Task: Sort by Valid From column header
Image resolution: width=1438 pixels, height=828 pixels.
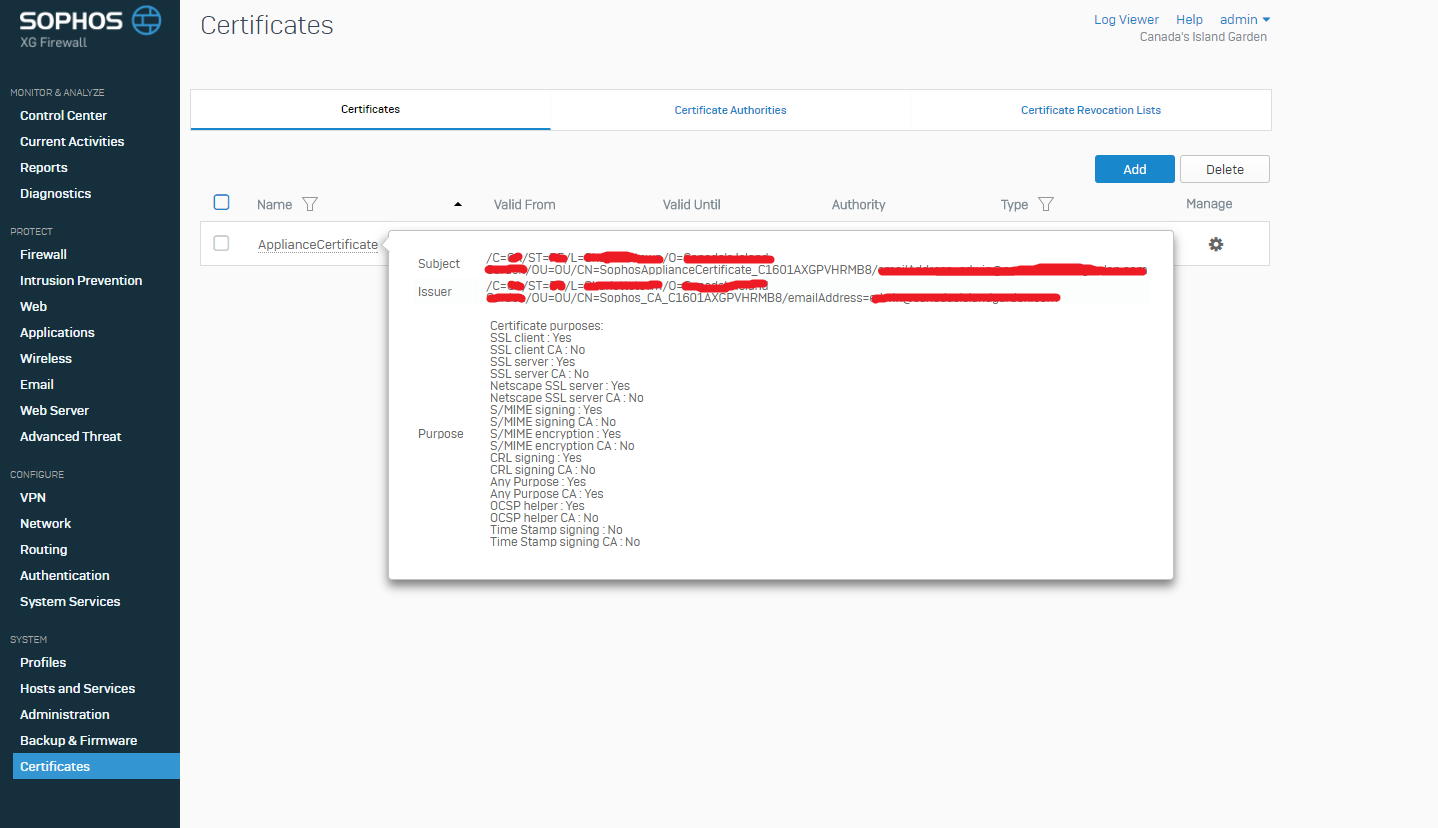Action: click(524, 204)
